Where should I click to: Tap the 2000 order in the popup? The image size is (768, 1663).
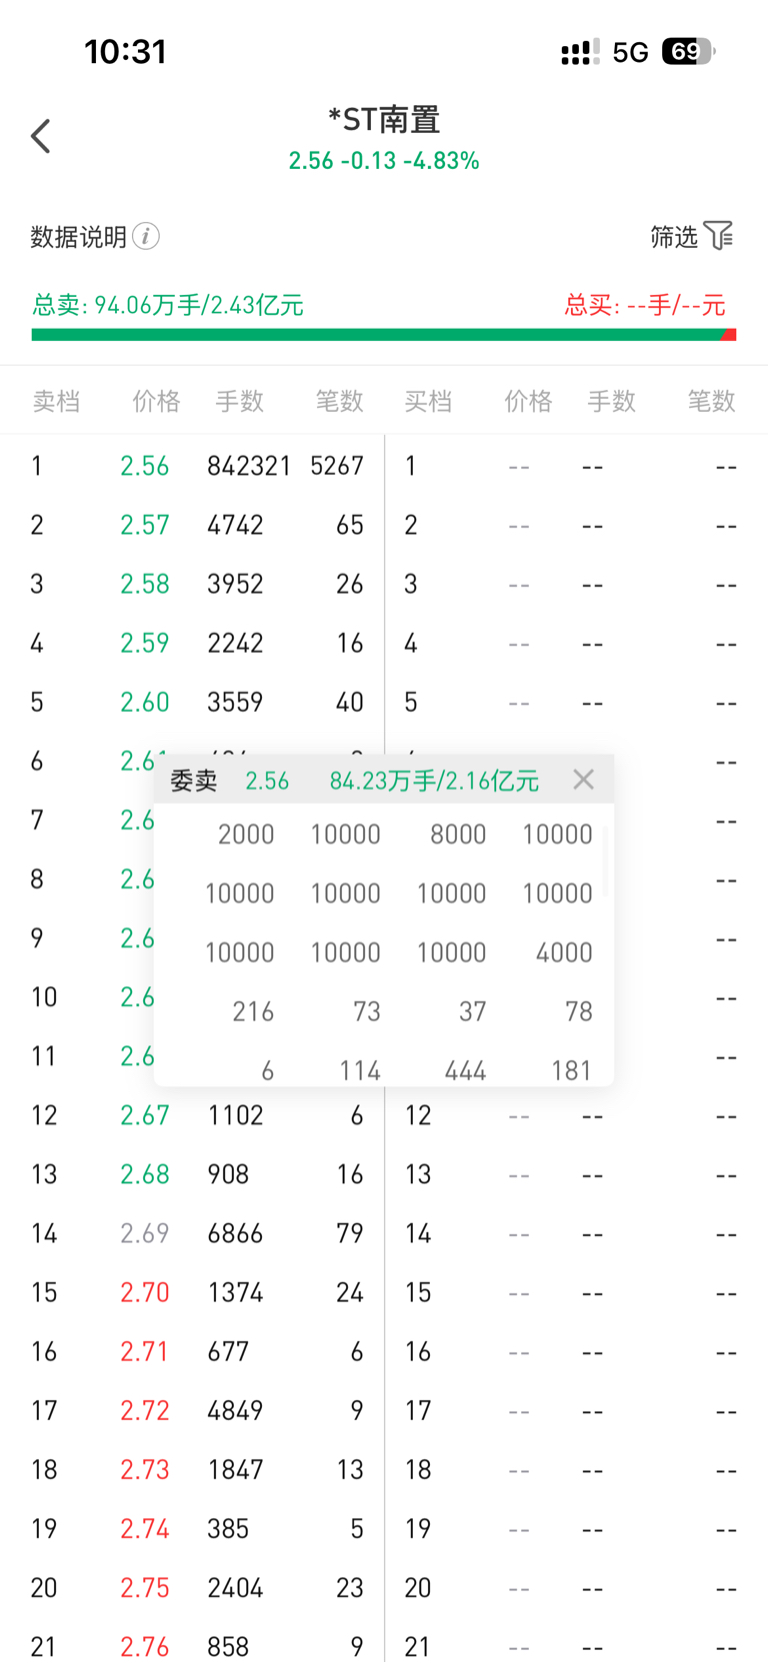pyautogui.click(x=246, y=834)
